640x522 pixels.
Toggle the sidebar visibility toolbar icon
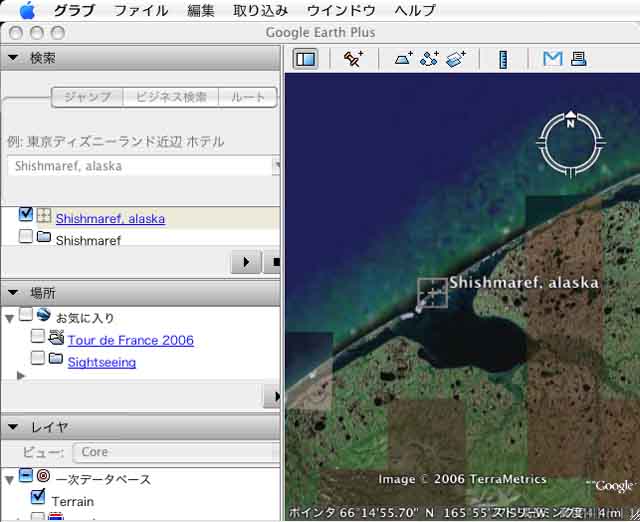point(305,59)
